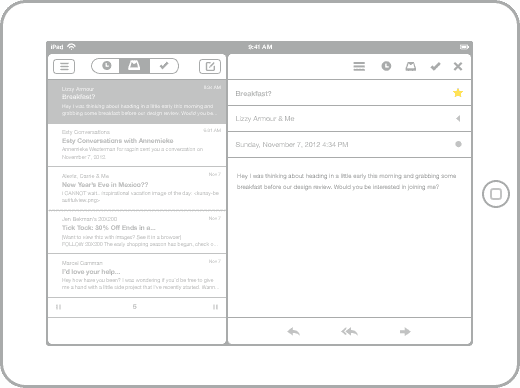
Task: Click the message count 5 in footer
Action: tap(135, 307)
